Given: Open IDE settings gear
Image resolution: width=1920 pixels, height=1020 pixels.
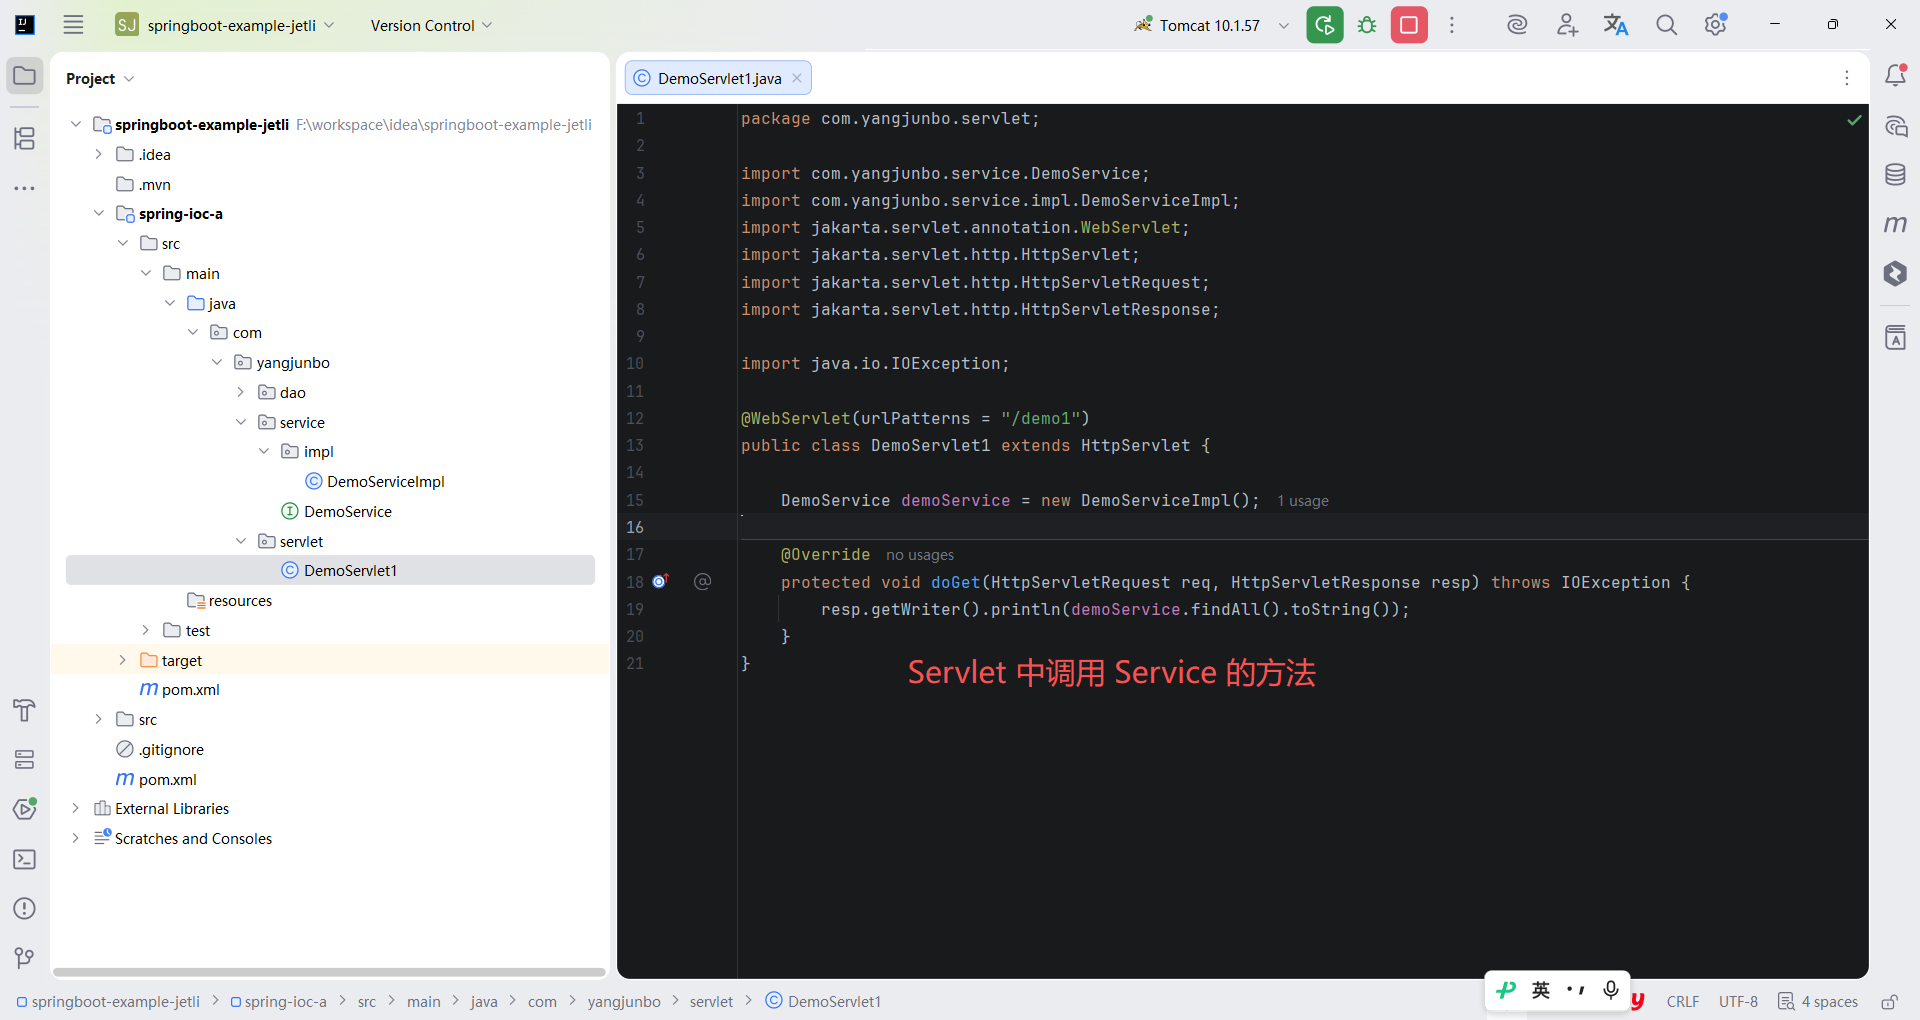Looking at the screenshot, I should point(1716,25).
